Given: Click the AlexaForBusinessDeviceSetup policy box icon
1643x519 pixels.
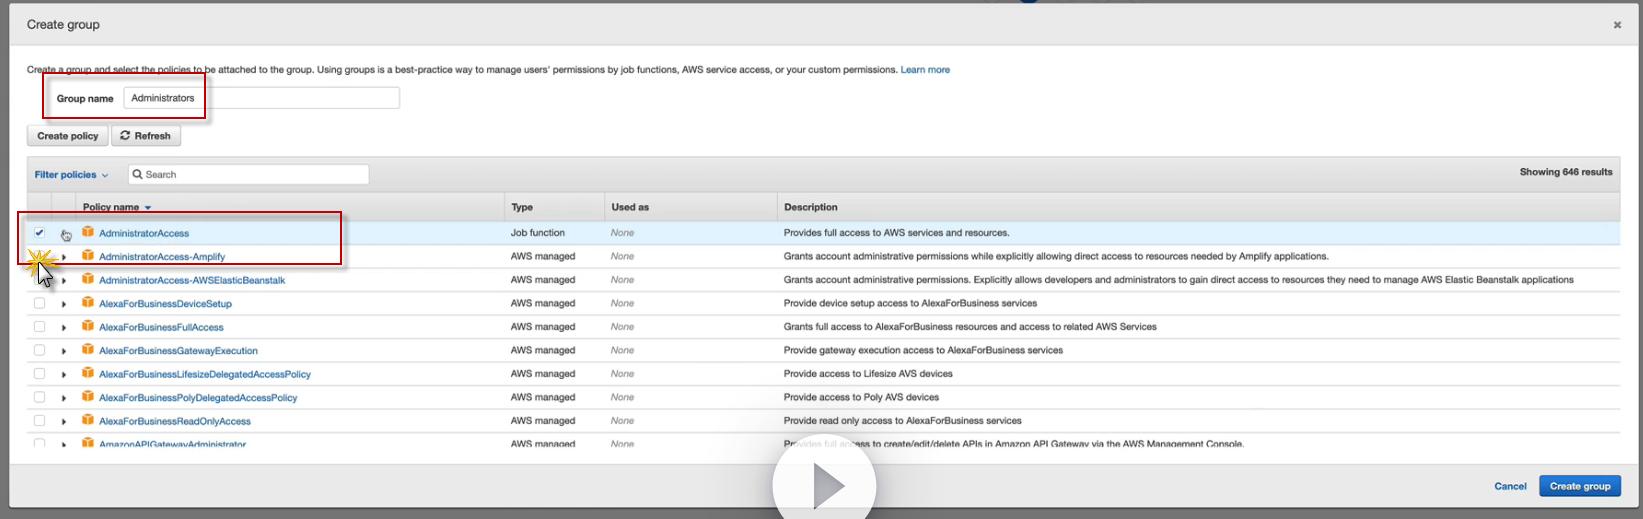Looking at the screenshot, I should point(88,303).
